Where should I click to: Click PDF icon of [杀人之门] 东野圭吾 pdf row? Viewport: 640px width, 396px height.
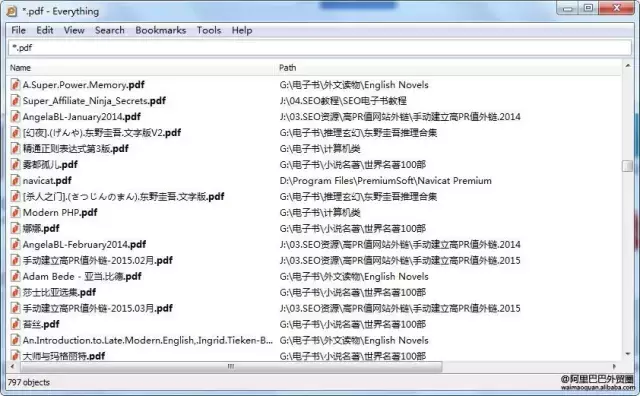pyautogui.click(x=15, y=196)
